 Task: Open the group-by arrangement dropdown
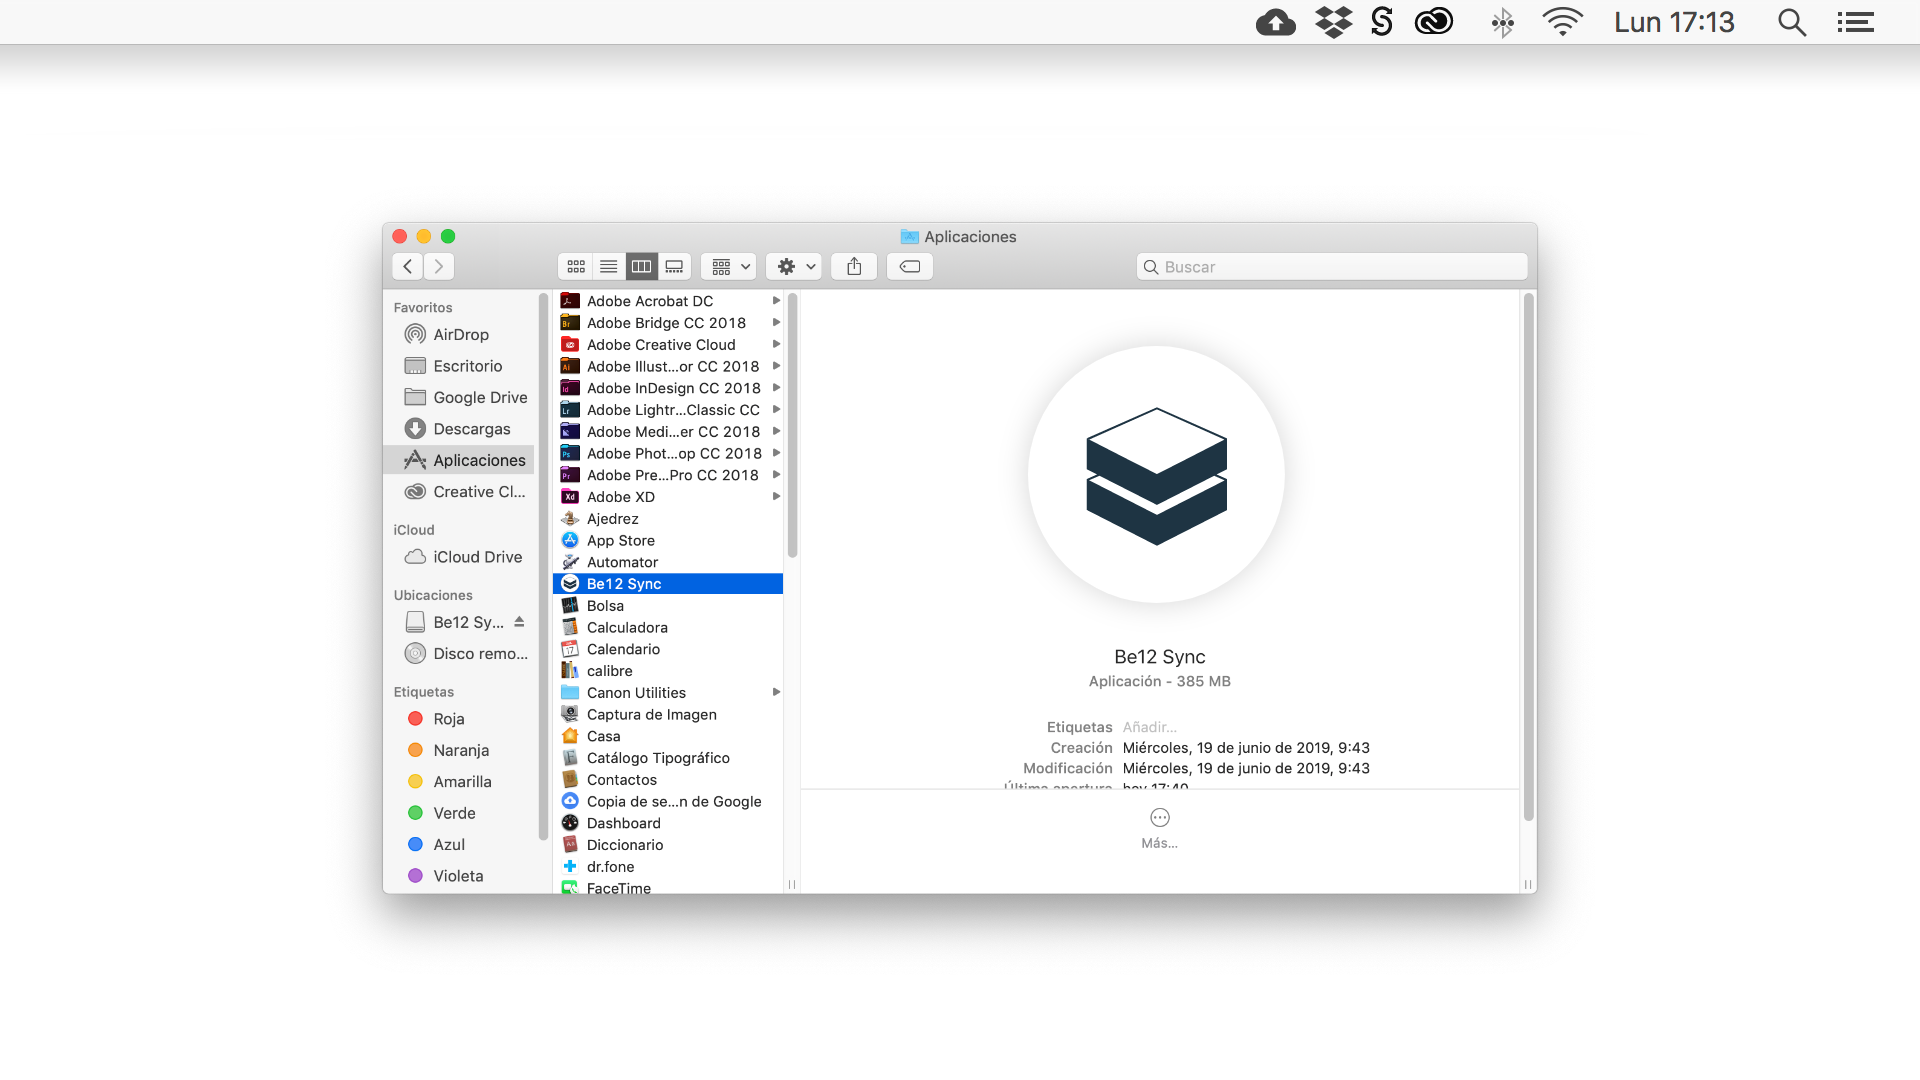coord(728,267)
